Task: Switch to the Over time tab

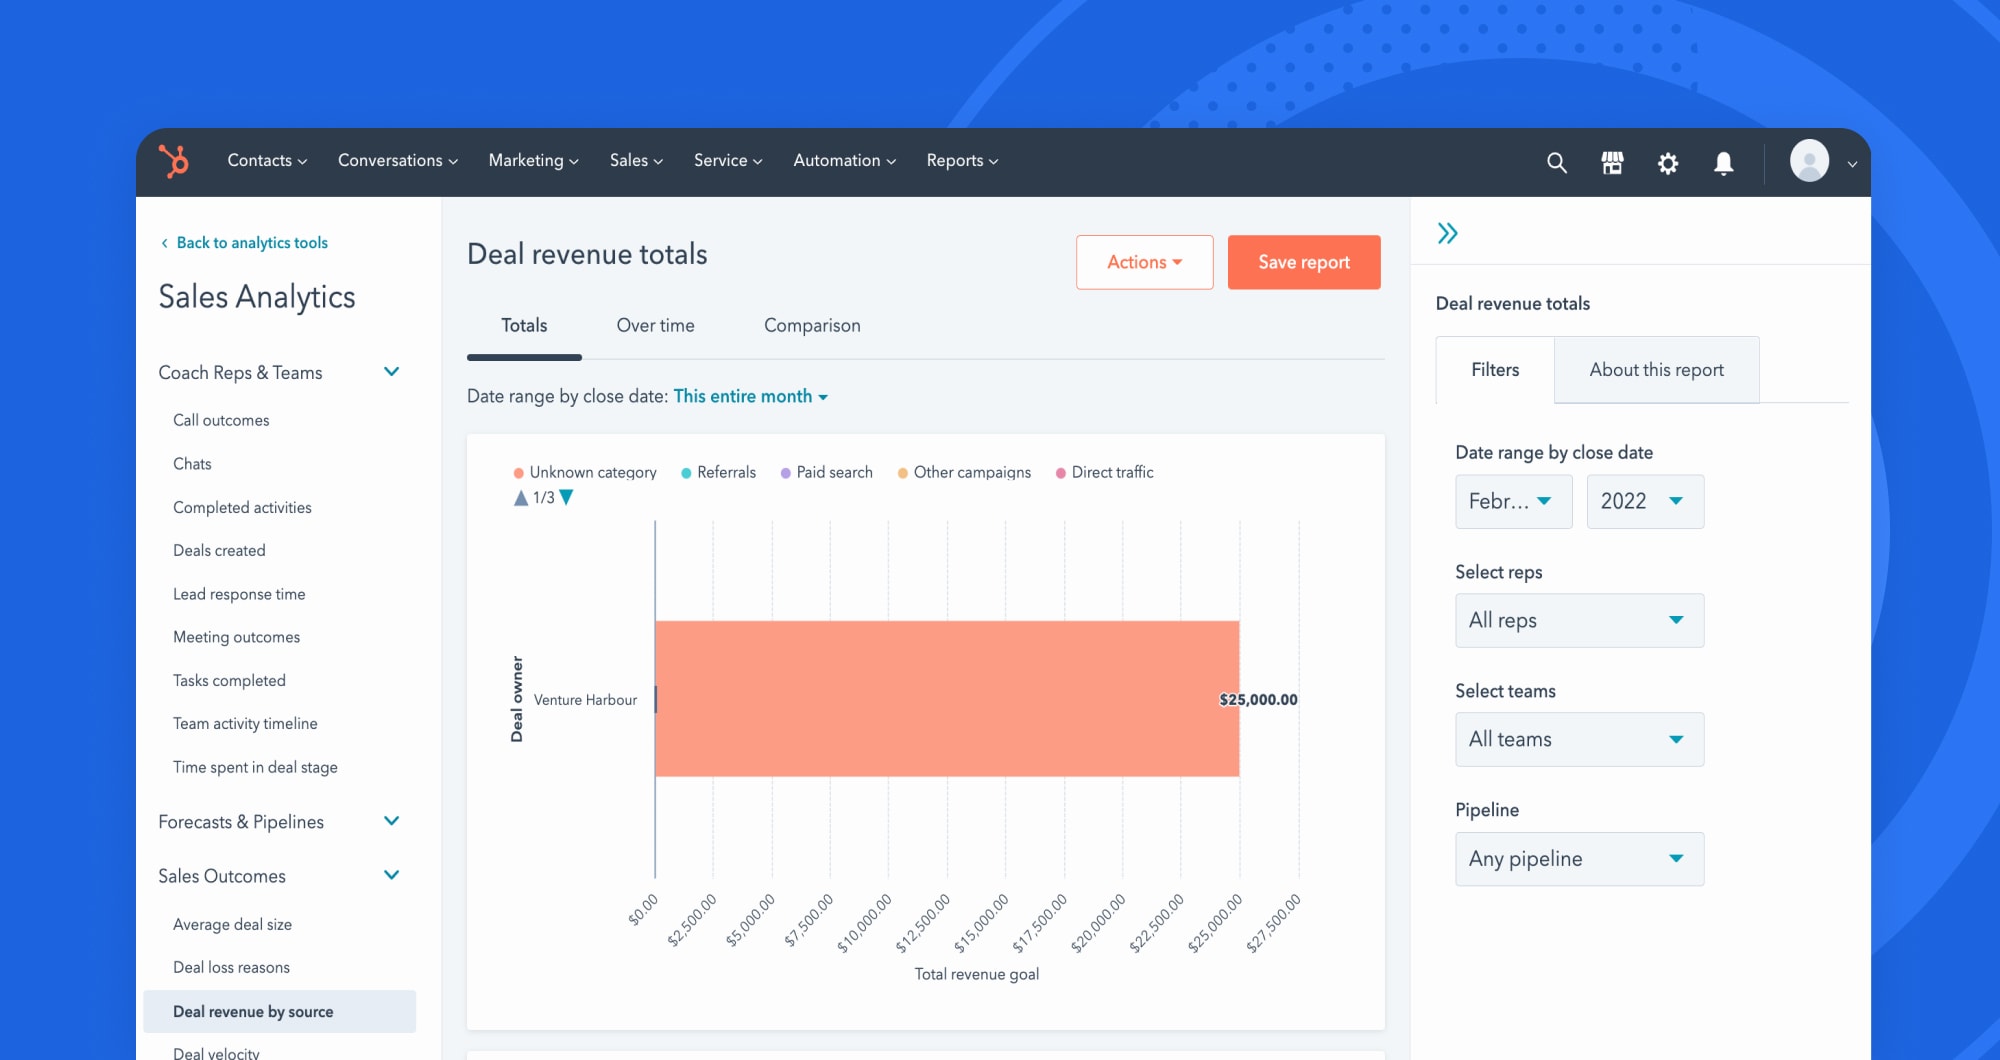Action: [655, 325]
